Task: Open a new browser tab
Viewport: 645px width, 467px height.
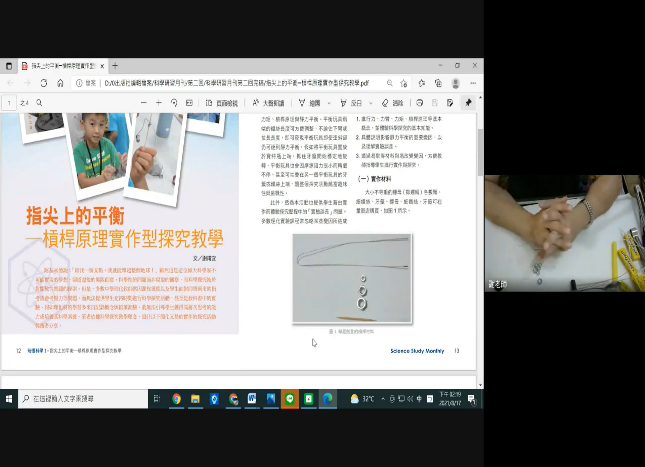Action: (x=115, y=66)
